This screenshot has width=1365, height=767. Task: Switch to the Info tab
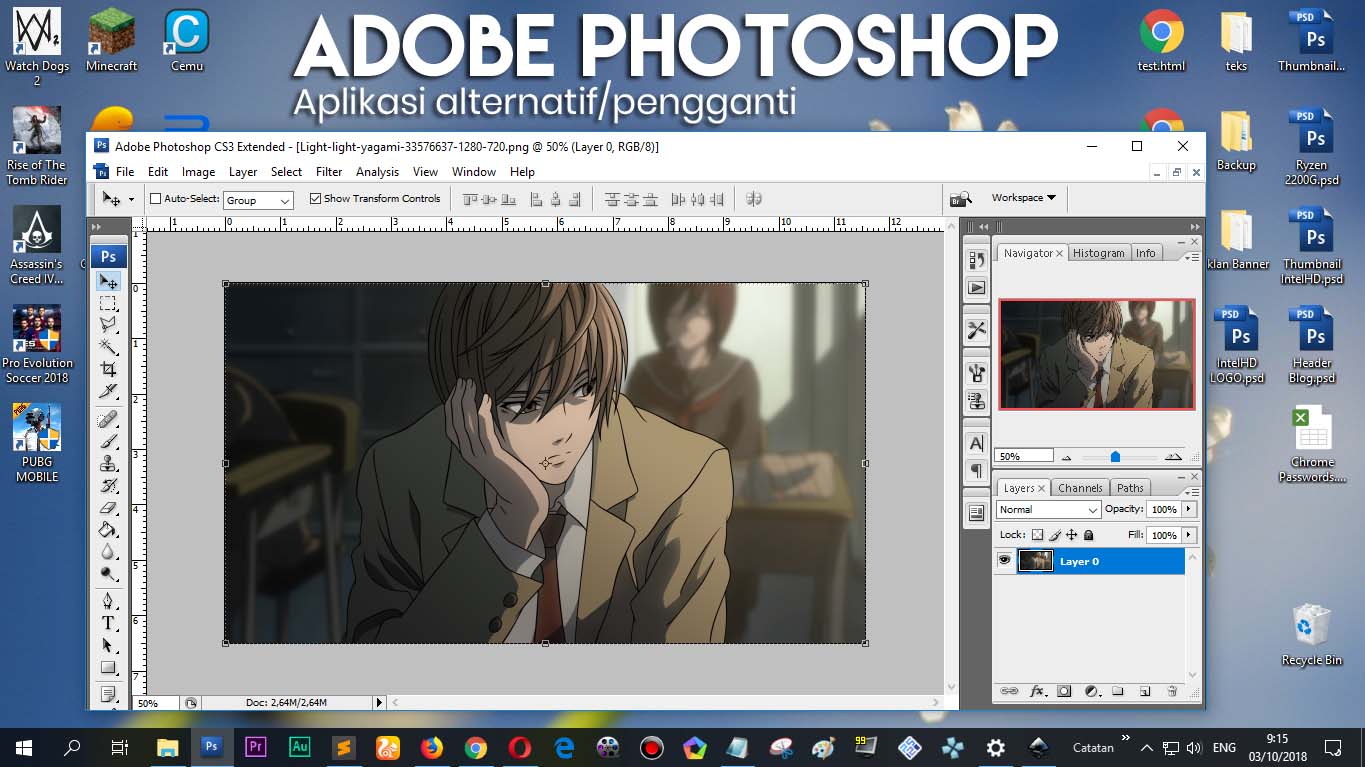1145,253
